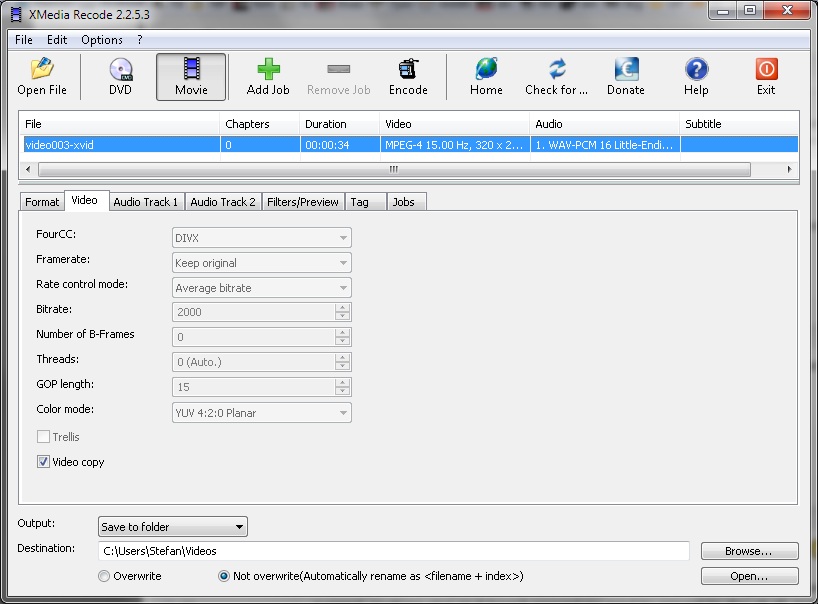818x604 pixels.
Task: Switch to the Format tab
Action: (x=42, y=202)
